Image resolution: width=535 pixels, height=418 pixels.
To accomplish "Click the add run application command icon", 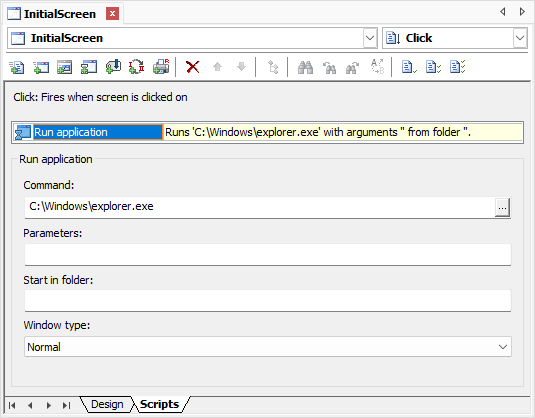I will pos(89,67).
